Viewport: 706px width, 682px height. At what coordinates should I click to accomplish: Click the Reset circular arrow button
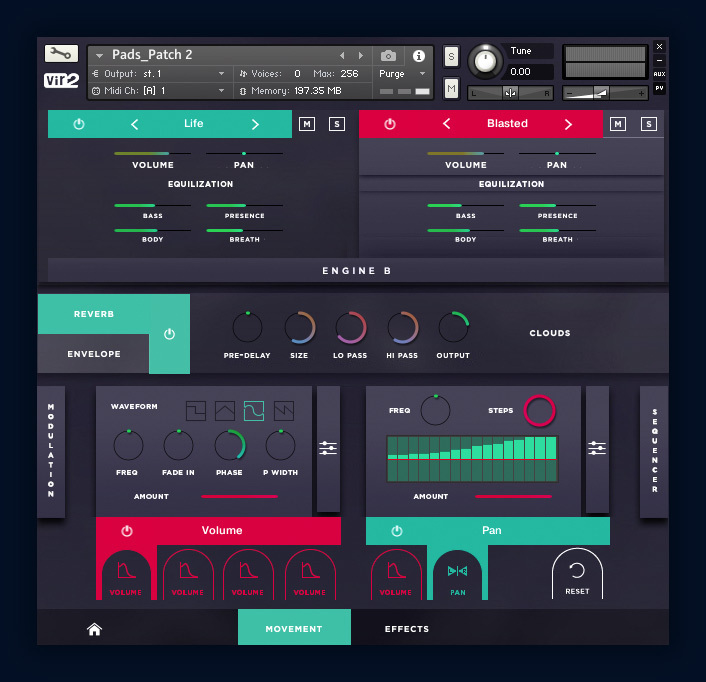577,574
